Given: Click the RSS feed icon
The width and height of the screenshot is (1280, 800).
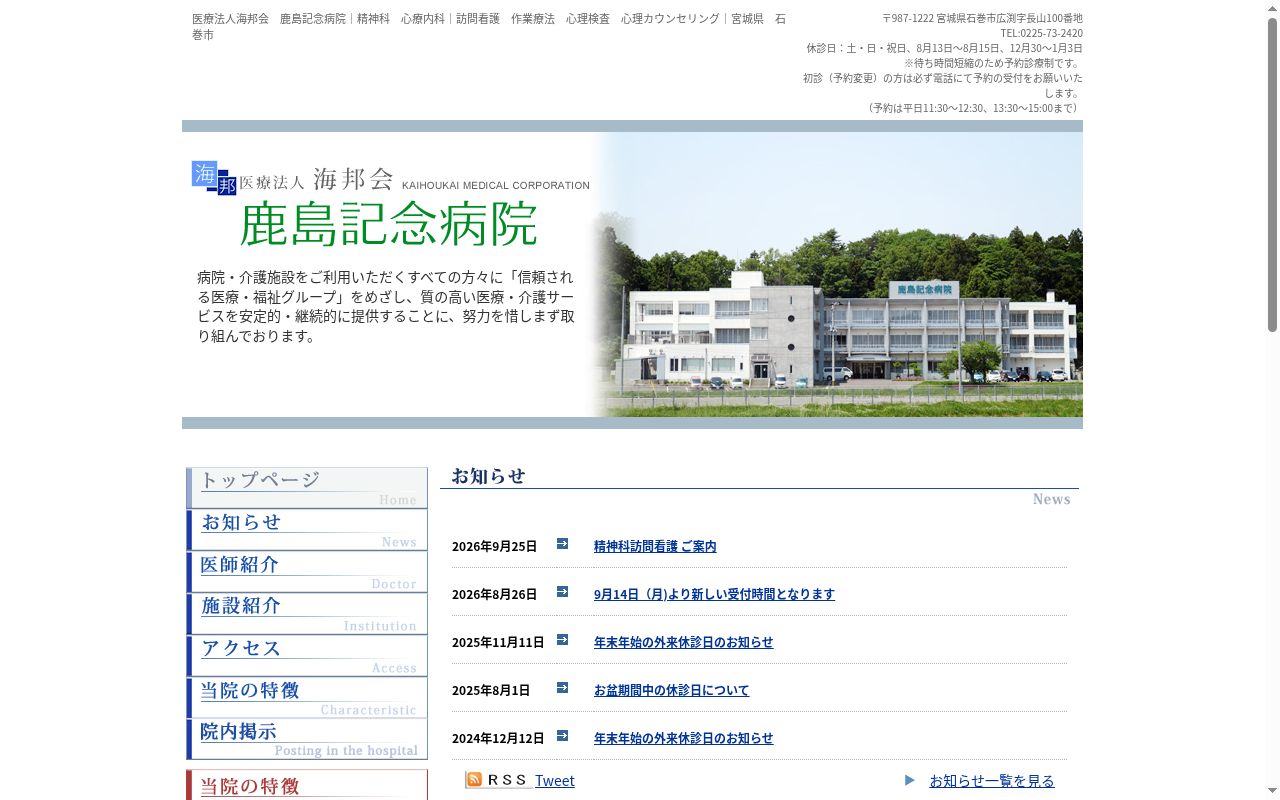Looking at the screenshot, I should (474, 779).
